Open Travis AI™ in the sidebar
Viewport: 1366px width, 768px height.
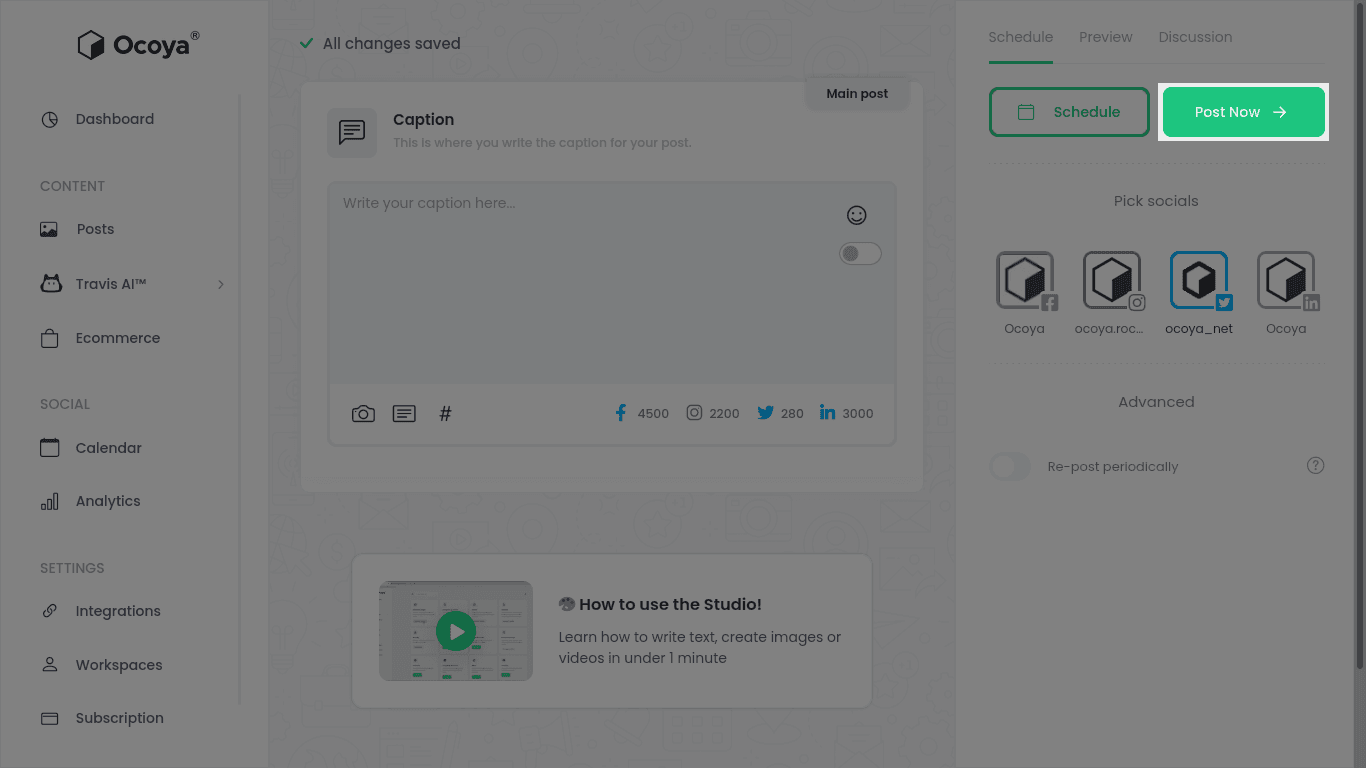click(x=111, y=284)
